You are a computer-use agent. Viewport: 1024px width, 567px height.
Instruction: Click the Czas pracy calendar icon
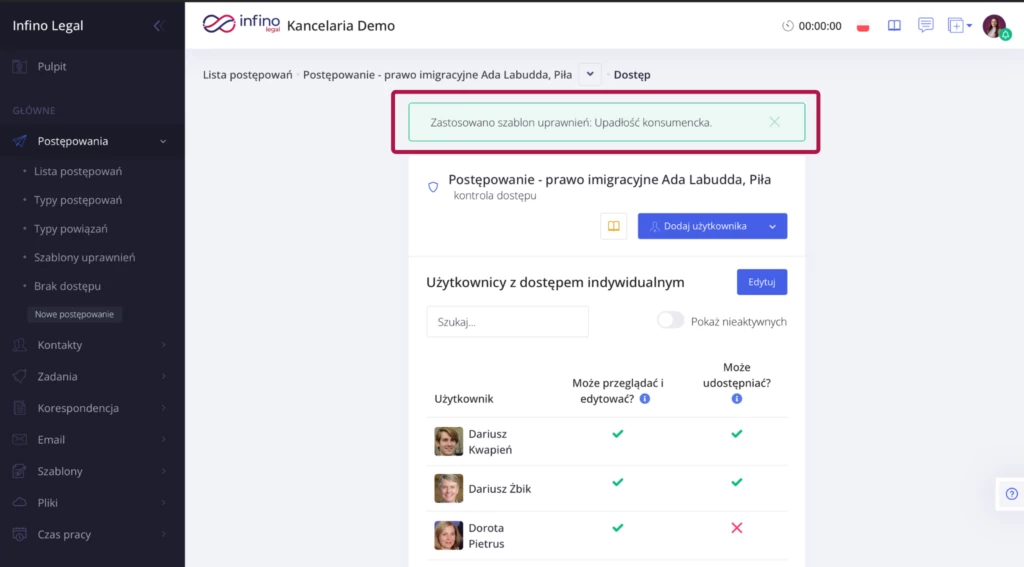[20, 534]
